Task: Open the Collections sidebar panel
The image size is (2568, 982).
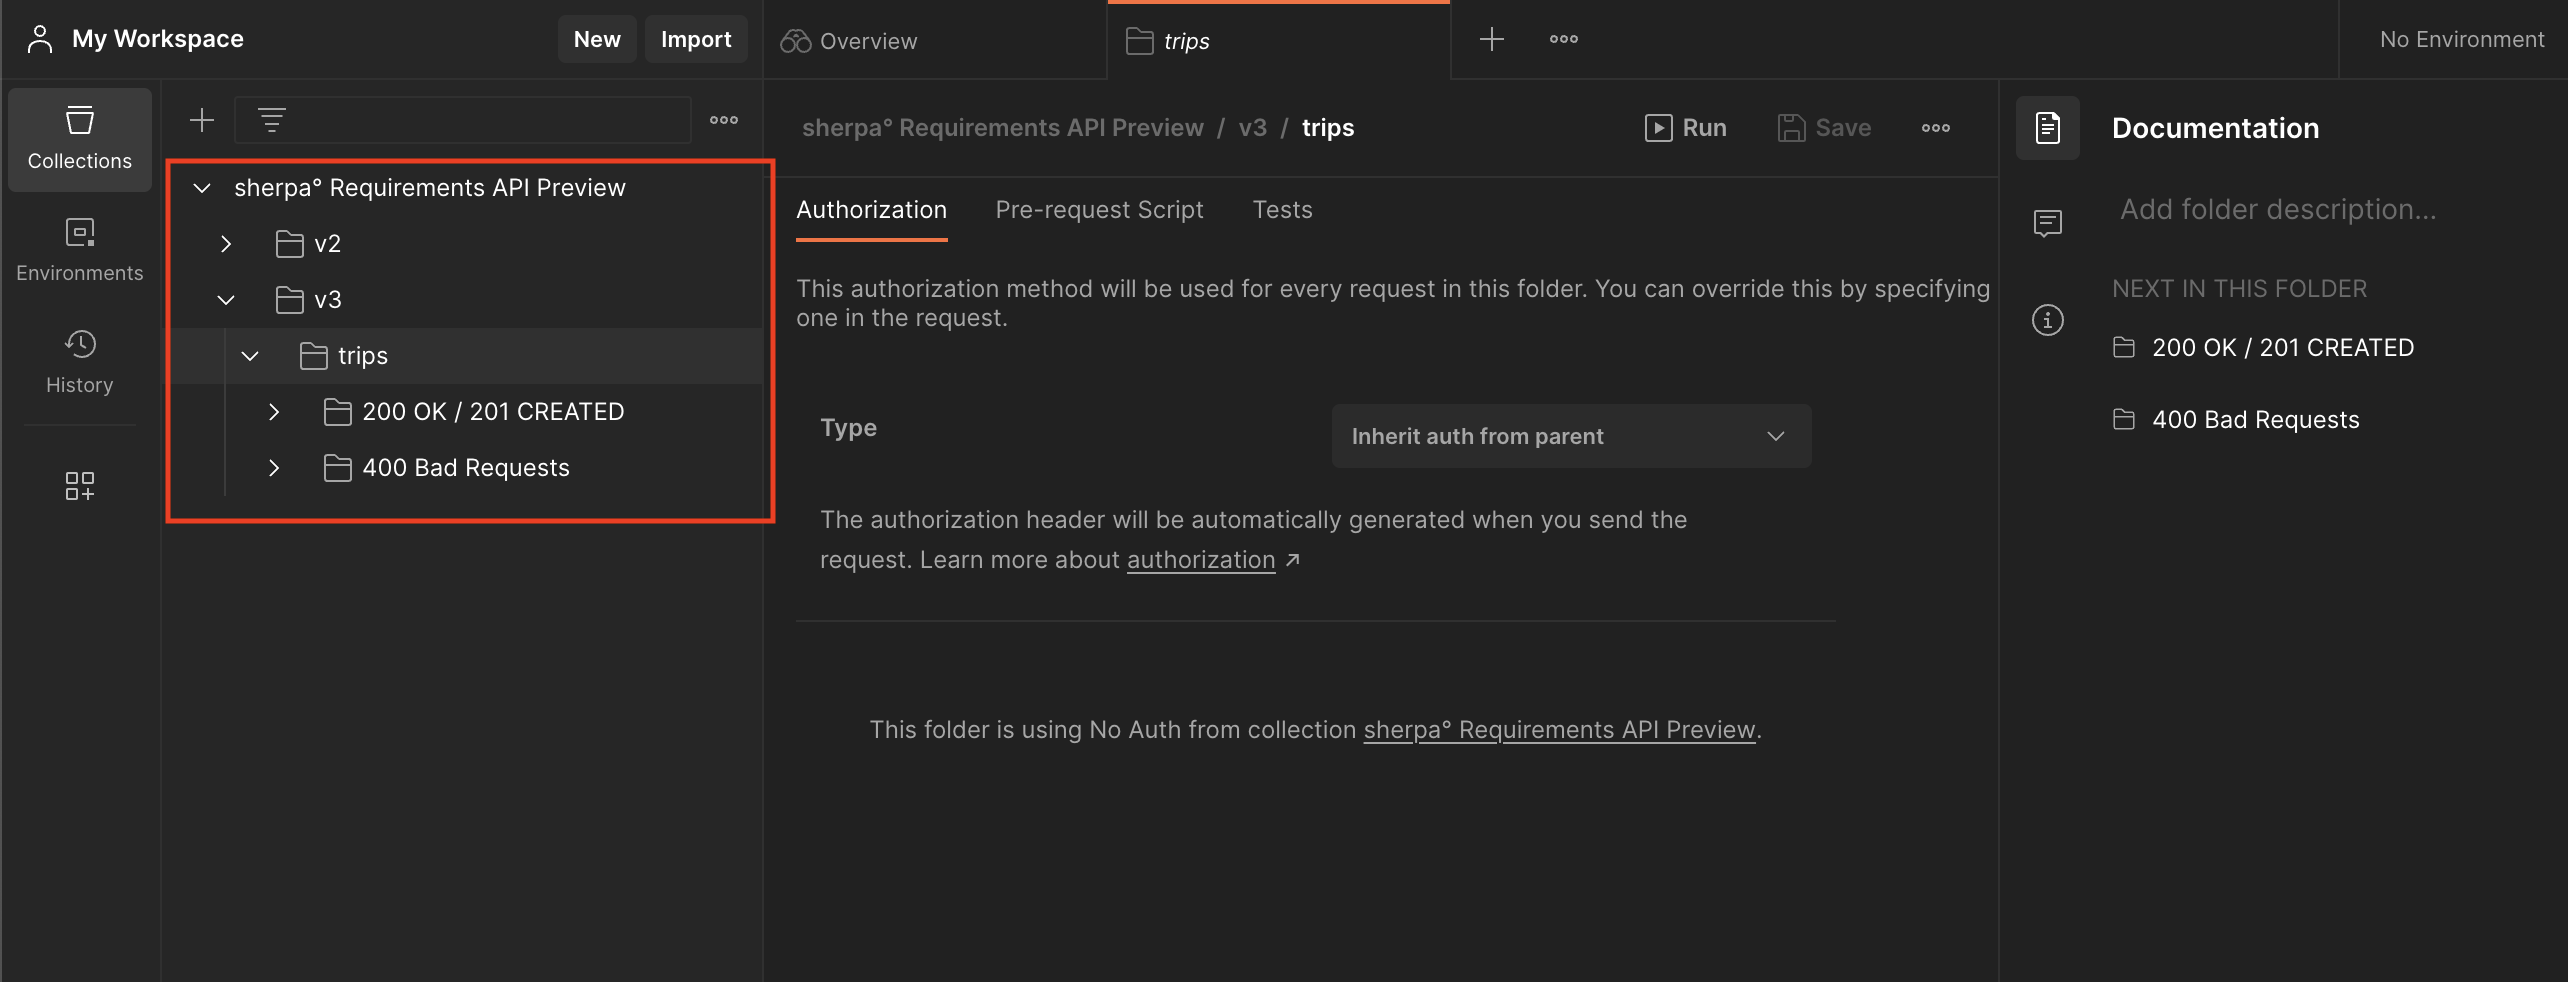Action: pyautogui.click(x=79, y=139)
